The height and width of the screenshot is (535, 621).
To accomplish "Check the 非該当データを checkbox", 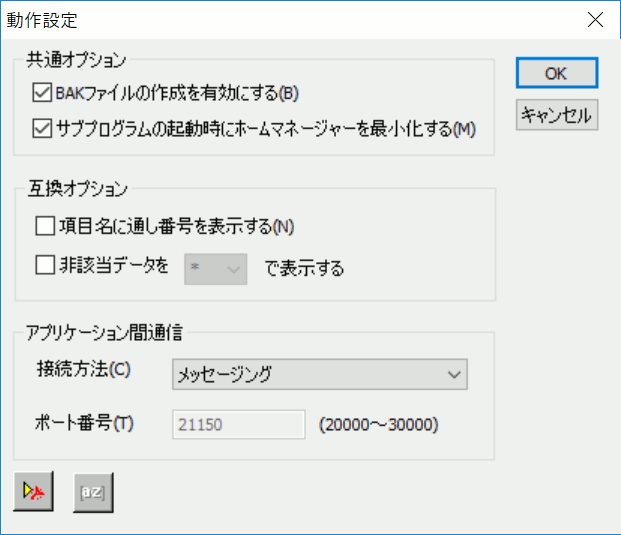I will click(45, 265).
